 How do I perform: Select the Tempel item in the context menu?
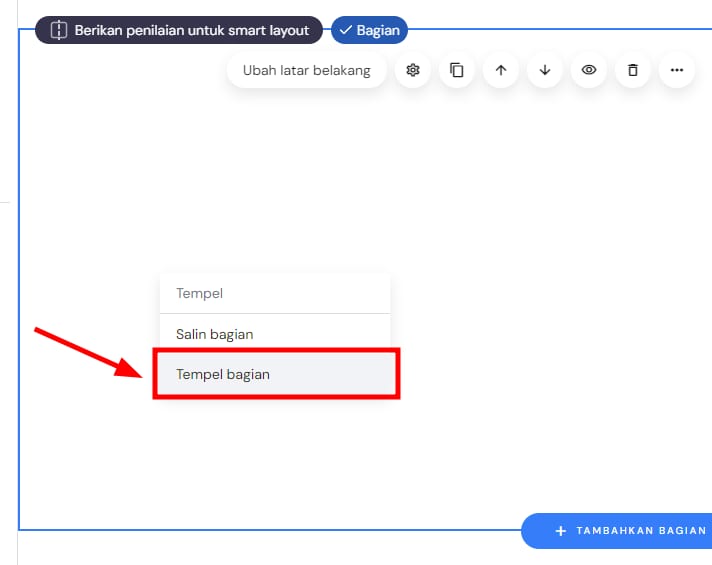click(199, 294)
